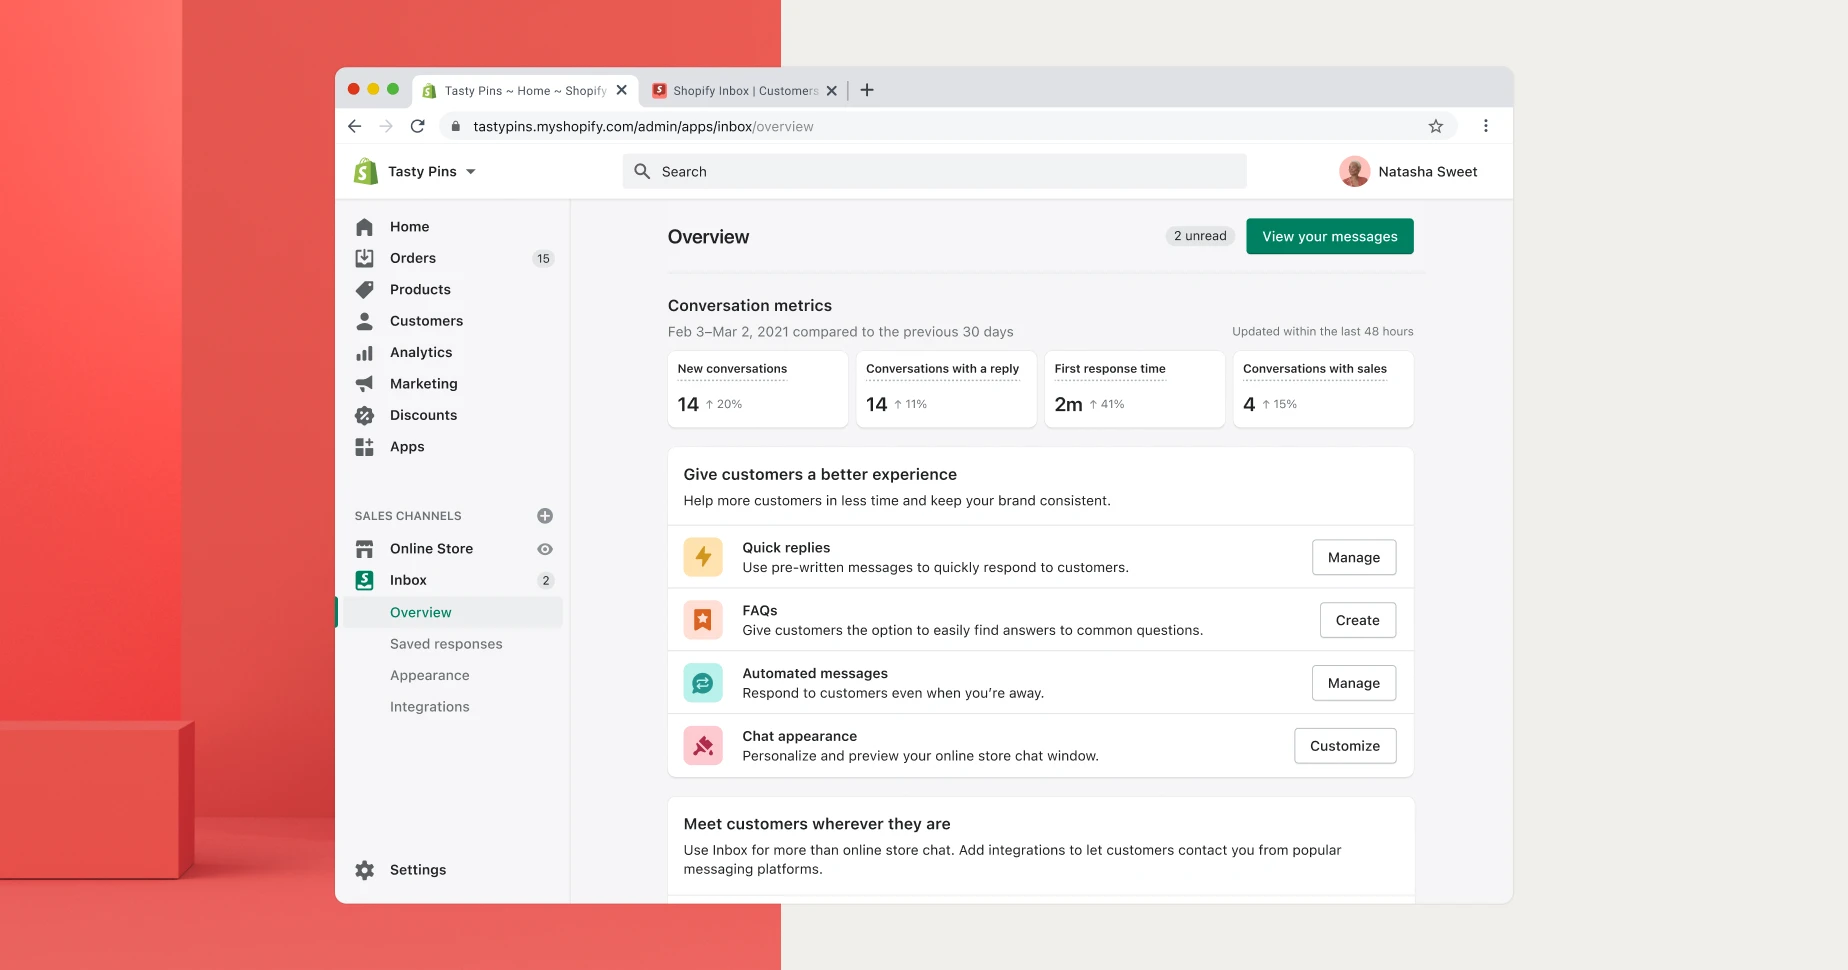This screenshot has width=1848, height=970.
Task: Select the Automated messages chat icon
Action: pyautogui.click(x=703, y=682)
